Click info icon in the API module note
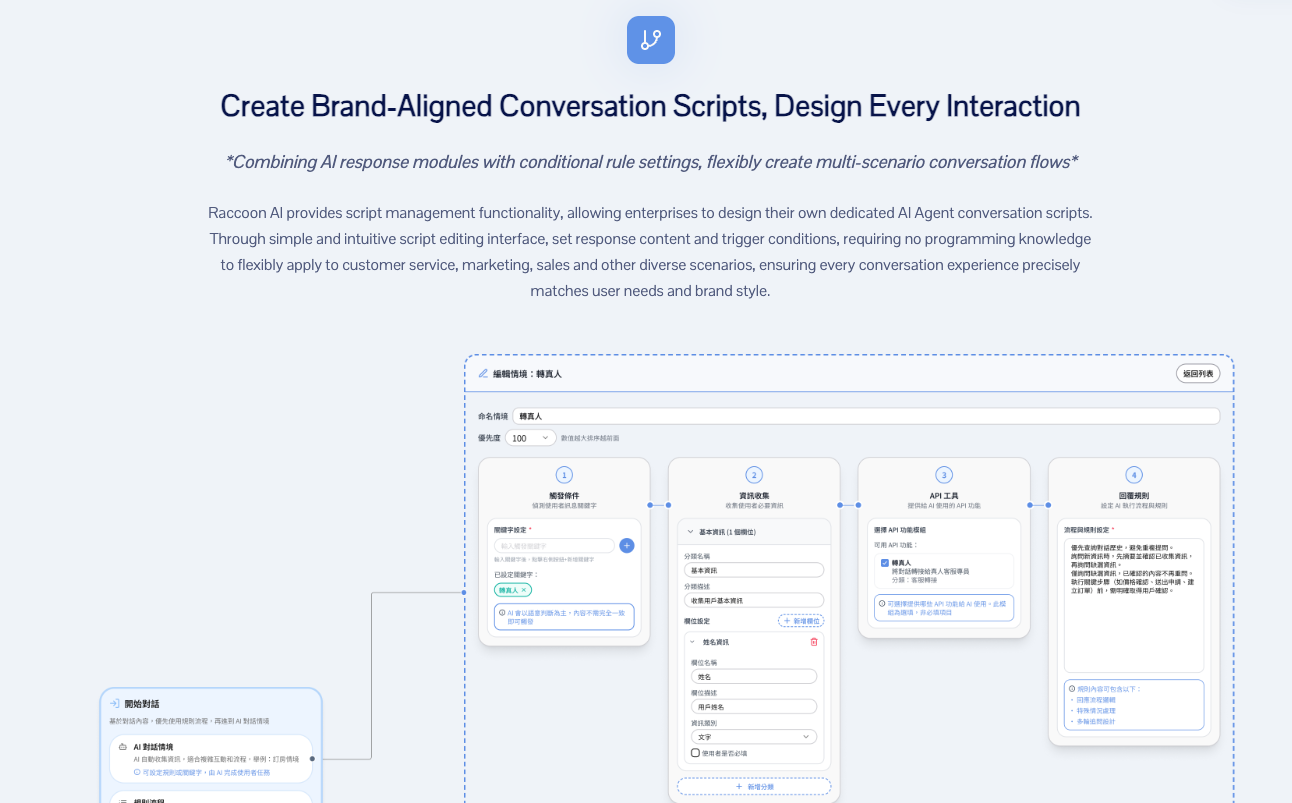The image size is (1292, 803). coord(882,604)
